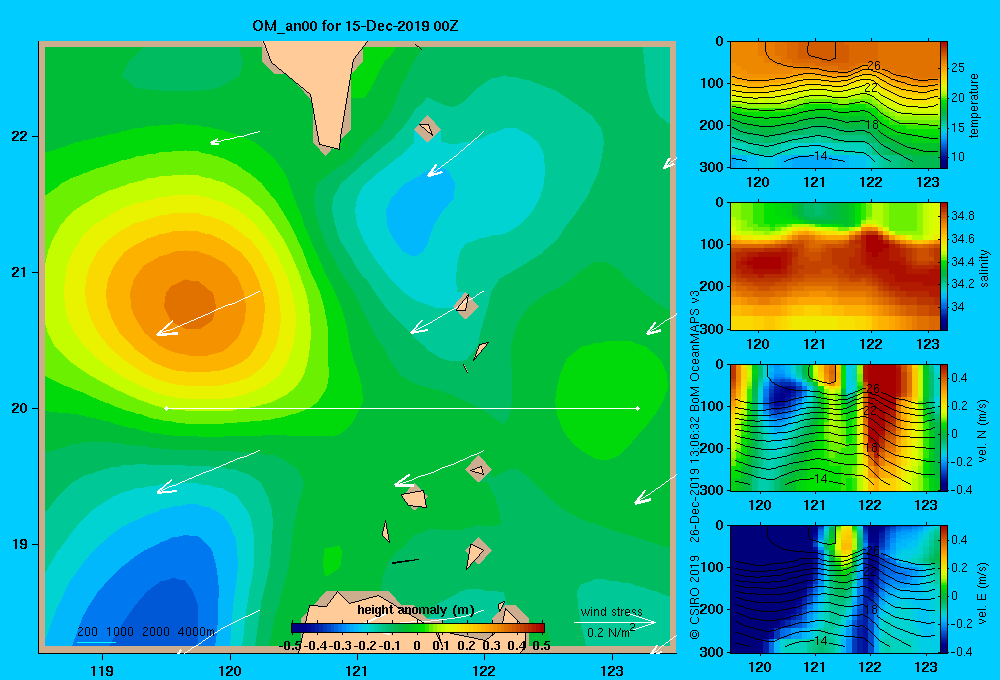This screenshot has height=680, width=1000.
Task: Open the northward velocity section panel
Action: (x=834, y=427)
